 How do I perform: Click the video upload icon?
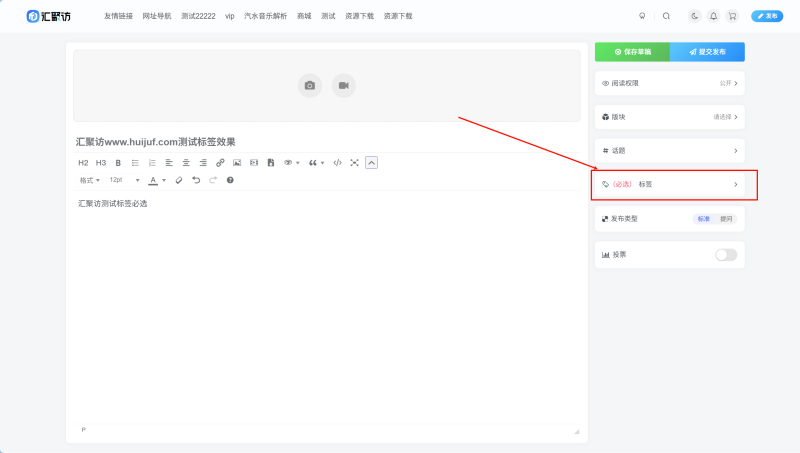coord(343,86)
